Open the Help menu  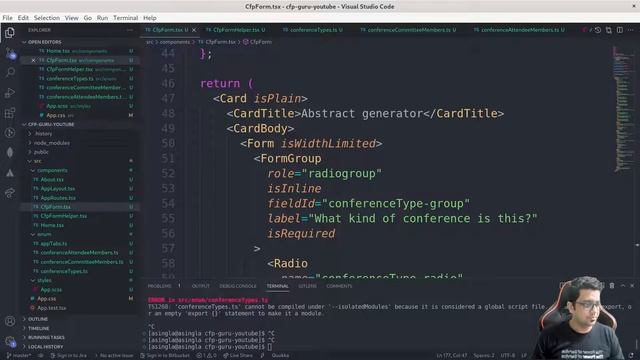pyautogui.click(x=149, y=18)
